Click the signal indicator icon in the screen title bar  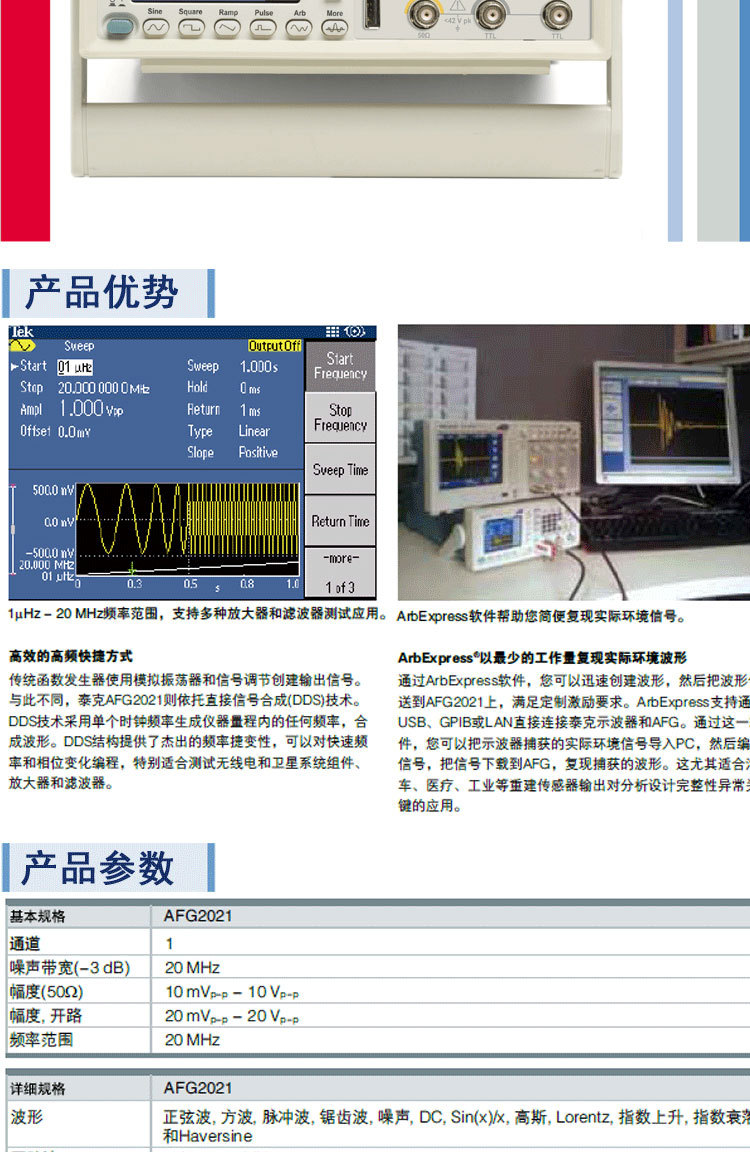(355, 332)
